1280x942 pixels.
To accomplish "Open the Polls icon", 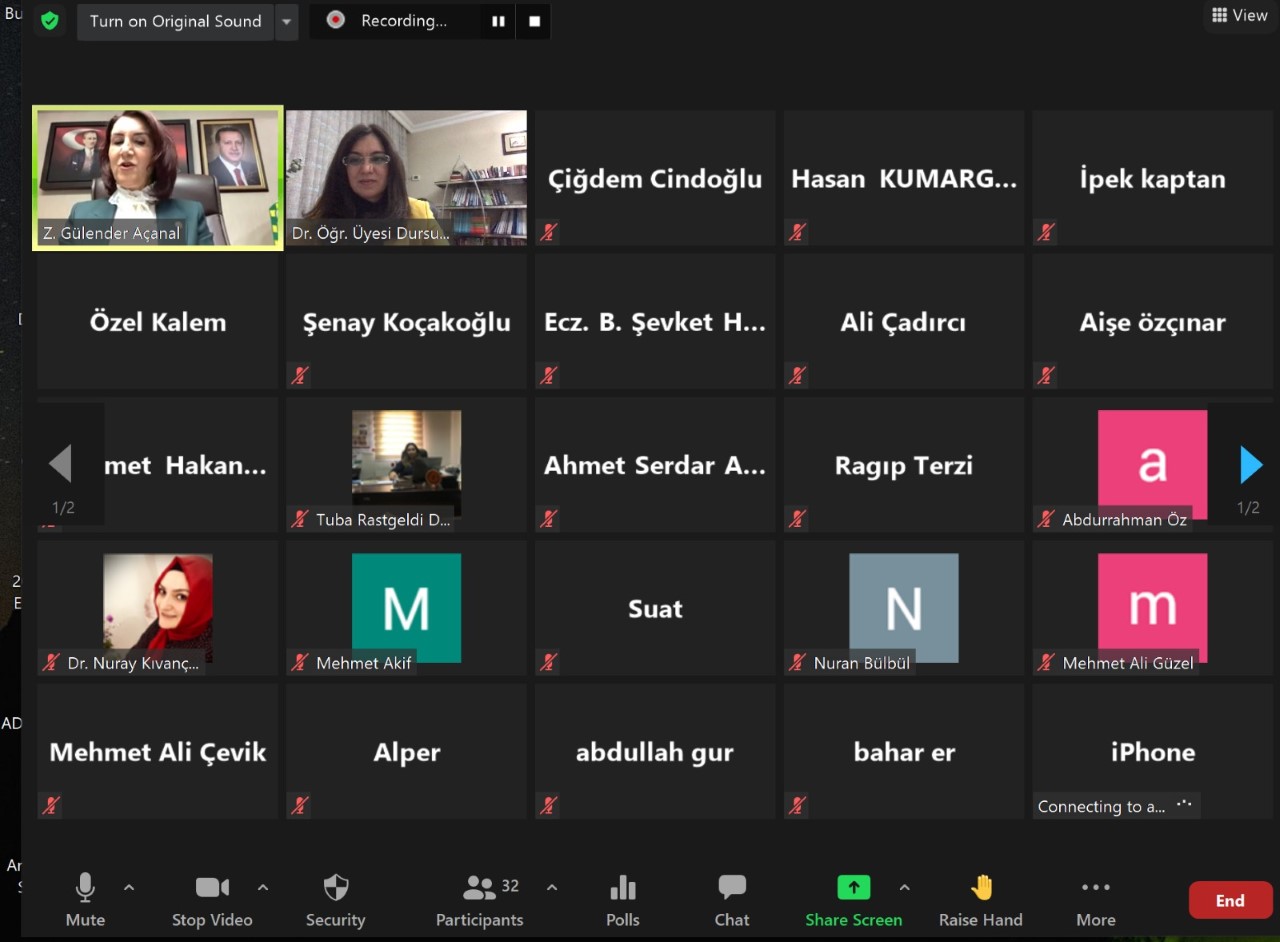I will [622, 899].
